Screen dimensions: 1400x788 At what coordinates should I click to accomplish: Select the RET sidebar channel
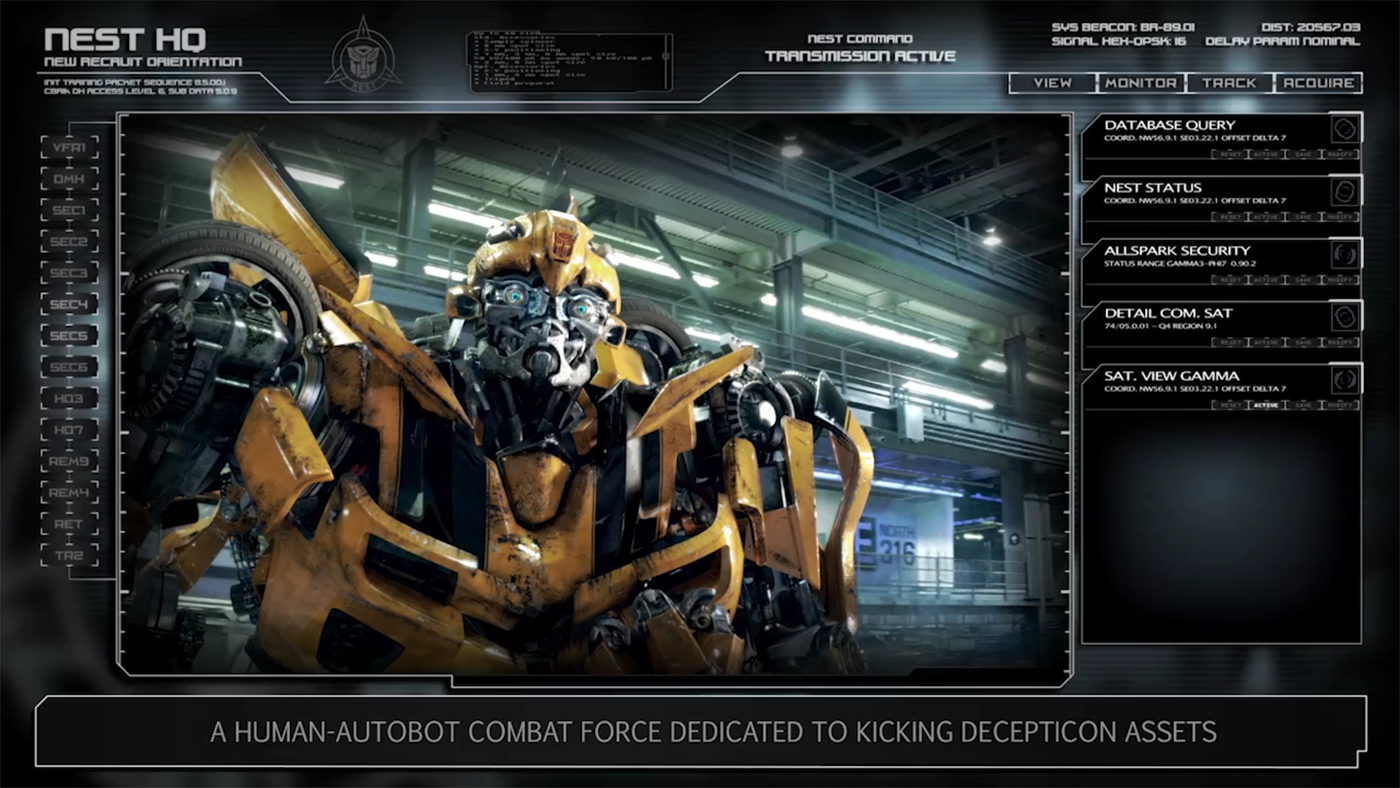pyautogui.click(x=69, y=524)
